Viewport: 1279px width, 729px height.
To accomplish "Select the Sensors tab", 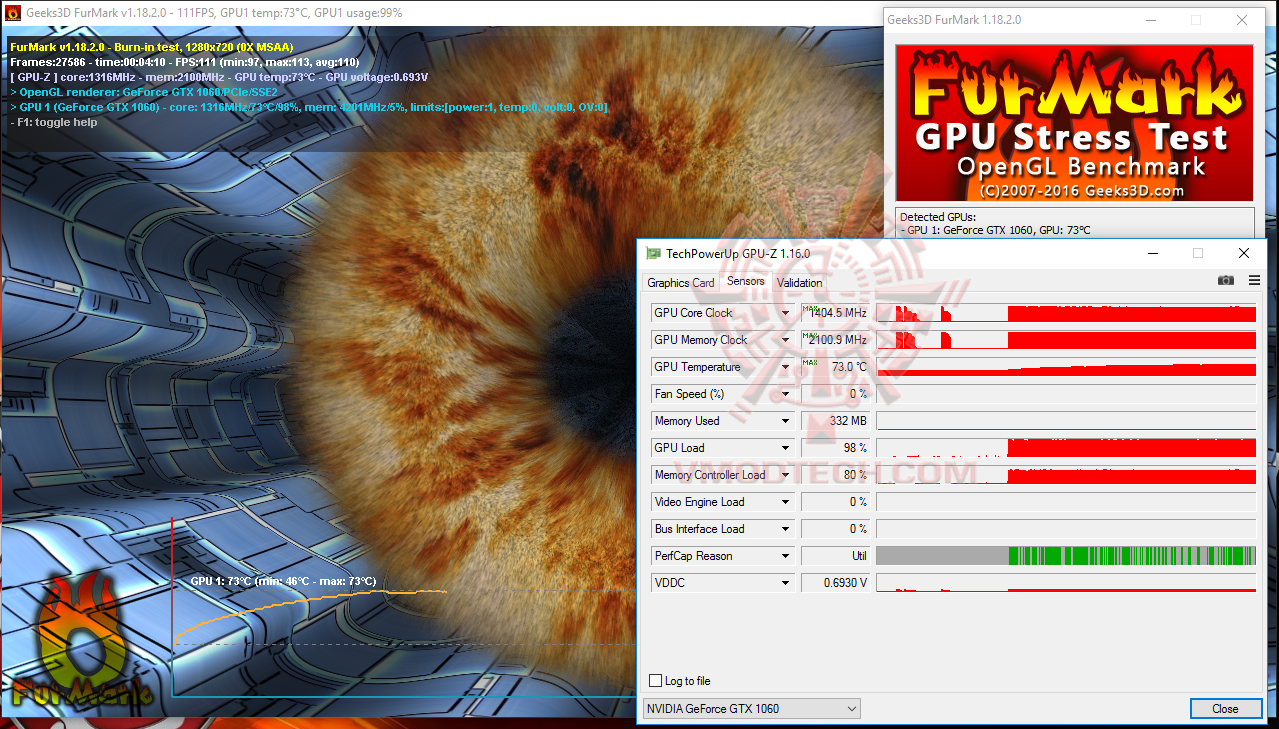I will 746,282.
